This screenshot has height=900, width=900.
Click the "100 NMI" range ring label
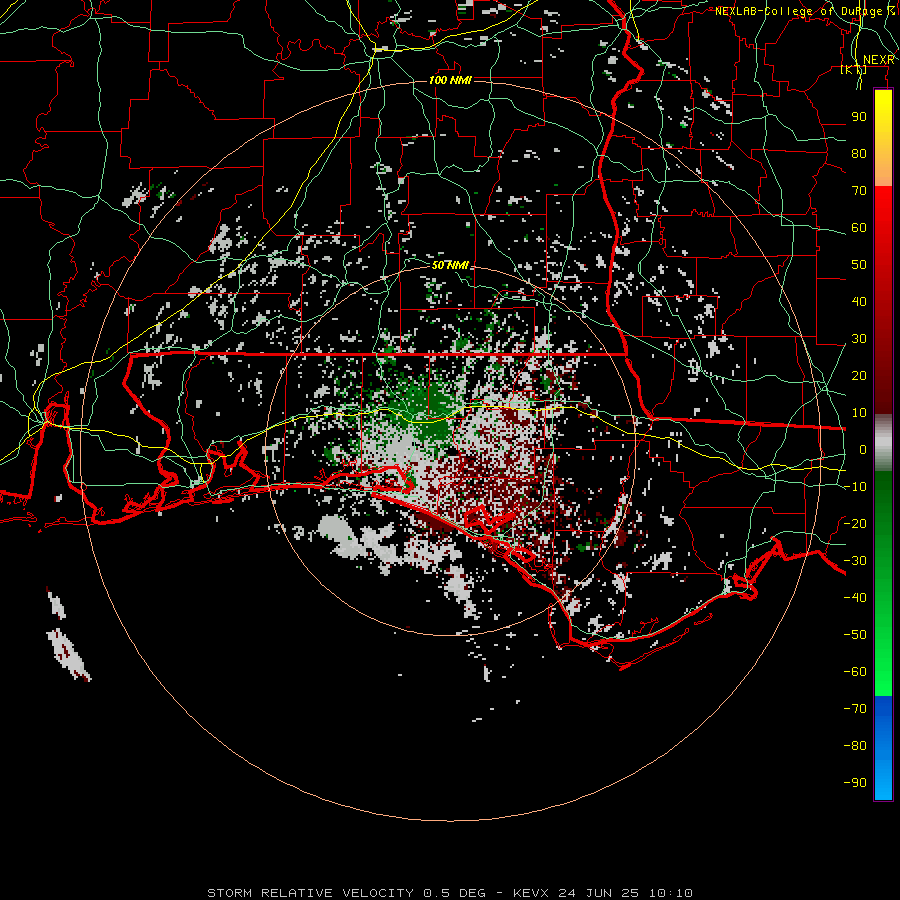[x=450, y=80]
